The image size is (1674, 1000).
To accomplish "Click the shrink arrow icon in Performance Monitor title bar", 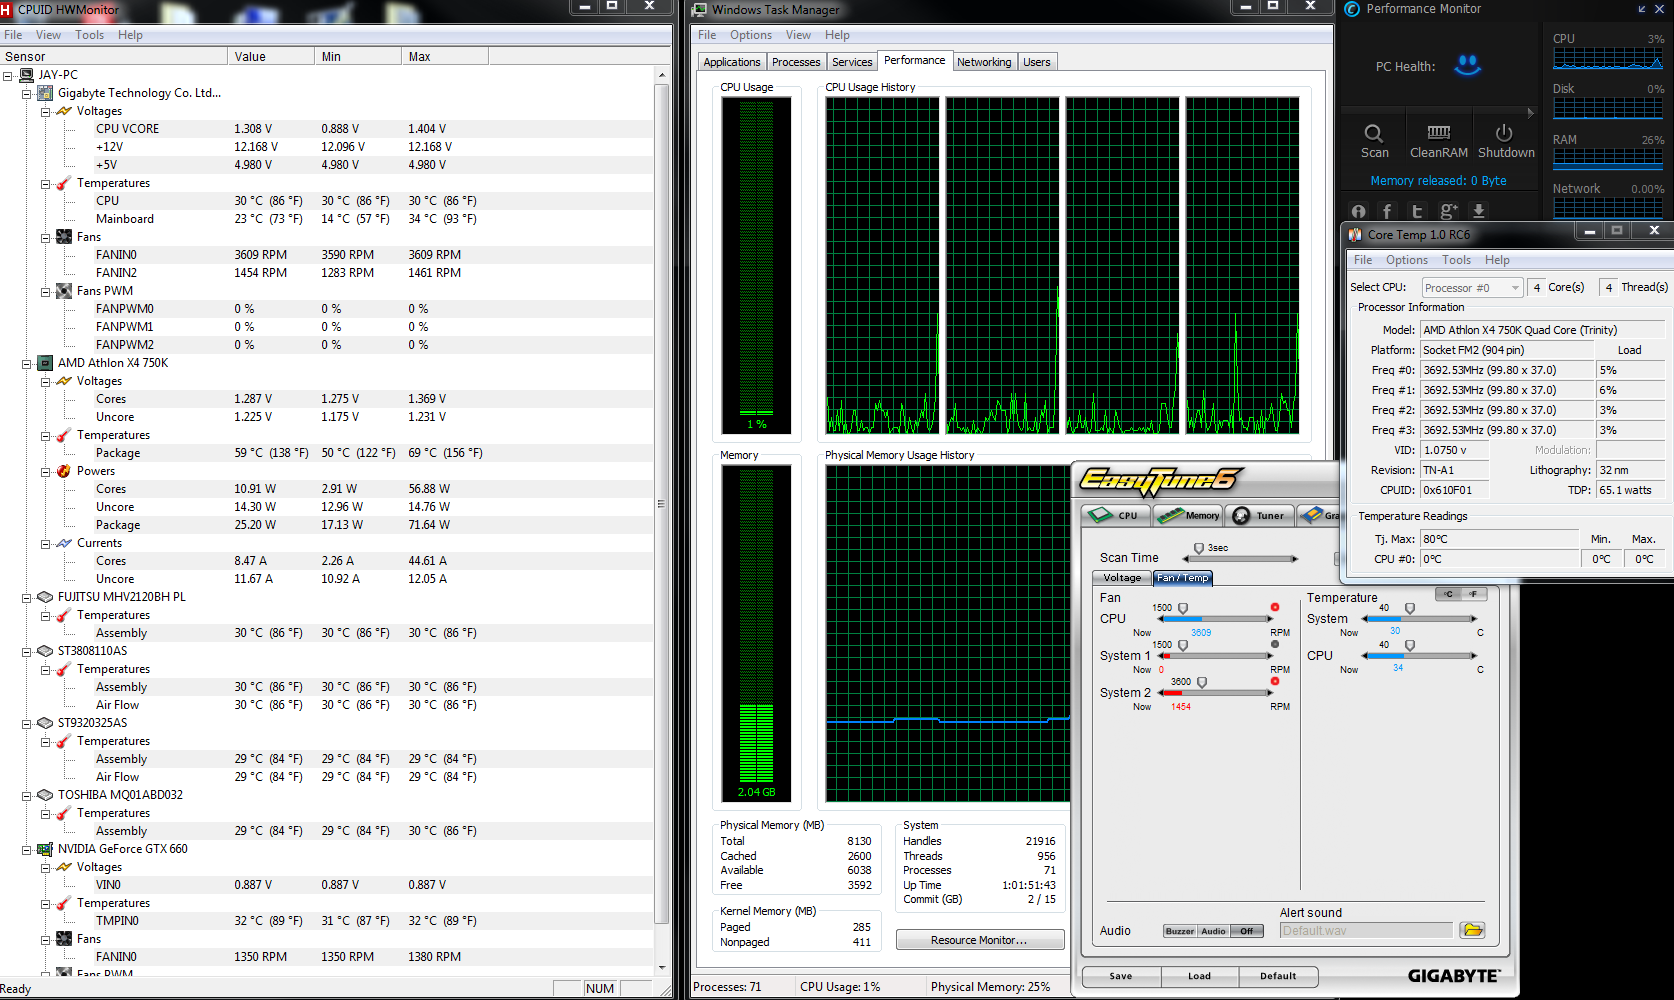I will click(1641, 9).
